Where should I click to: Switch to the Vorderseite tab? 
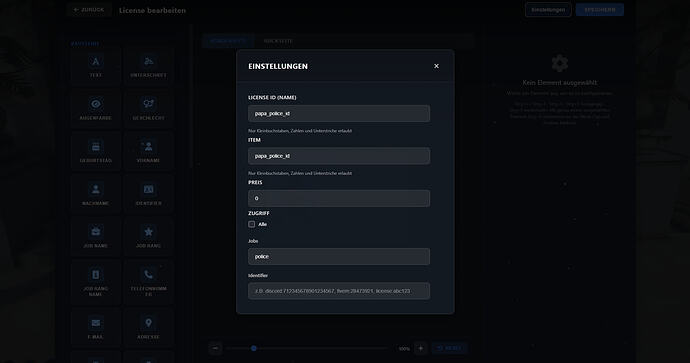tap(228, 41)
